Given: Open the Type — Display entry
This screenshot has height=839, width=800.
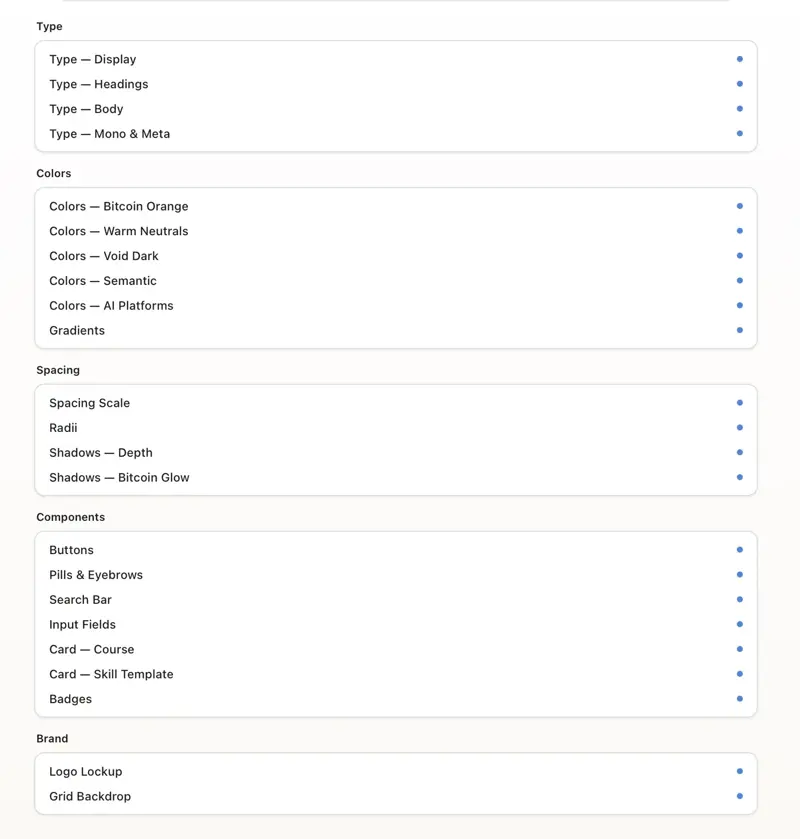Looking at the screenshot, I should coord(93,59).
